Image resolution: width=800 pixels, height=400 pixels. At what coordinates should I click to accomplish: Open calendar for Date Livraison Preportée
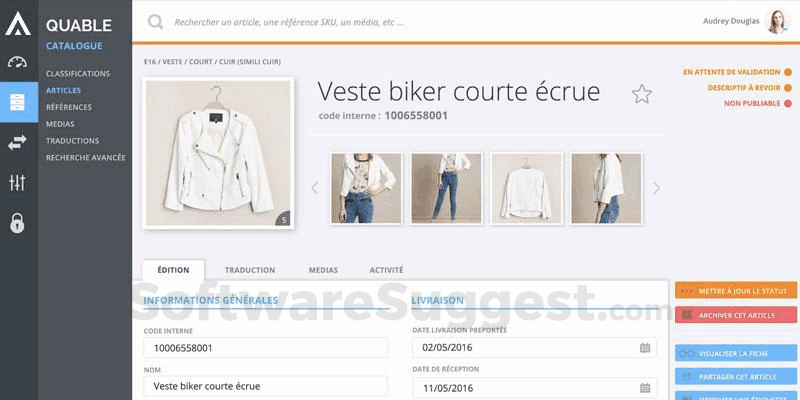click(x=645, y=348)
